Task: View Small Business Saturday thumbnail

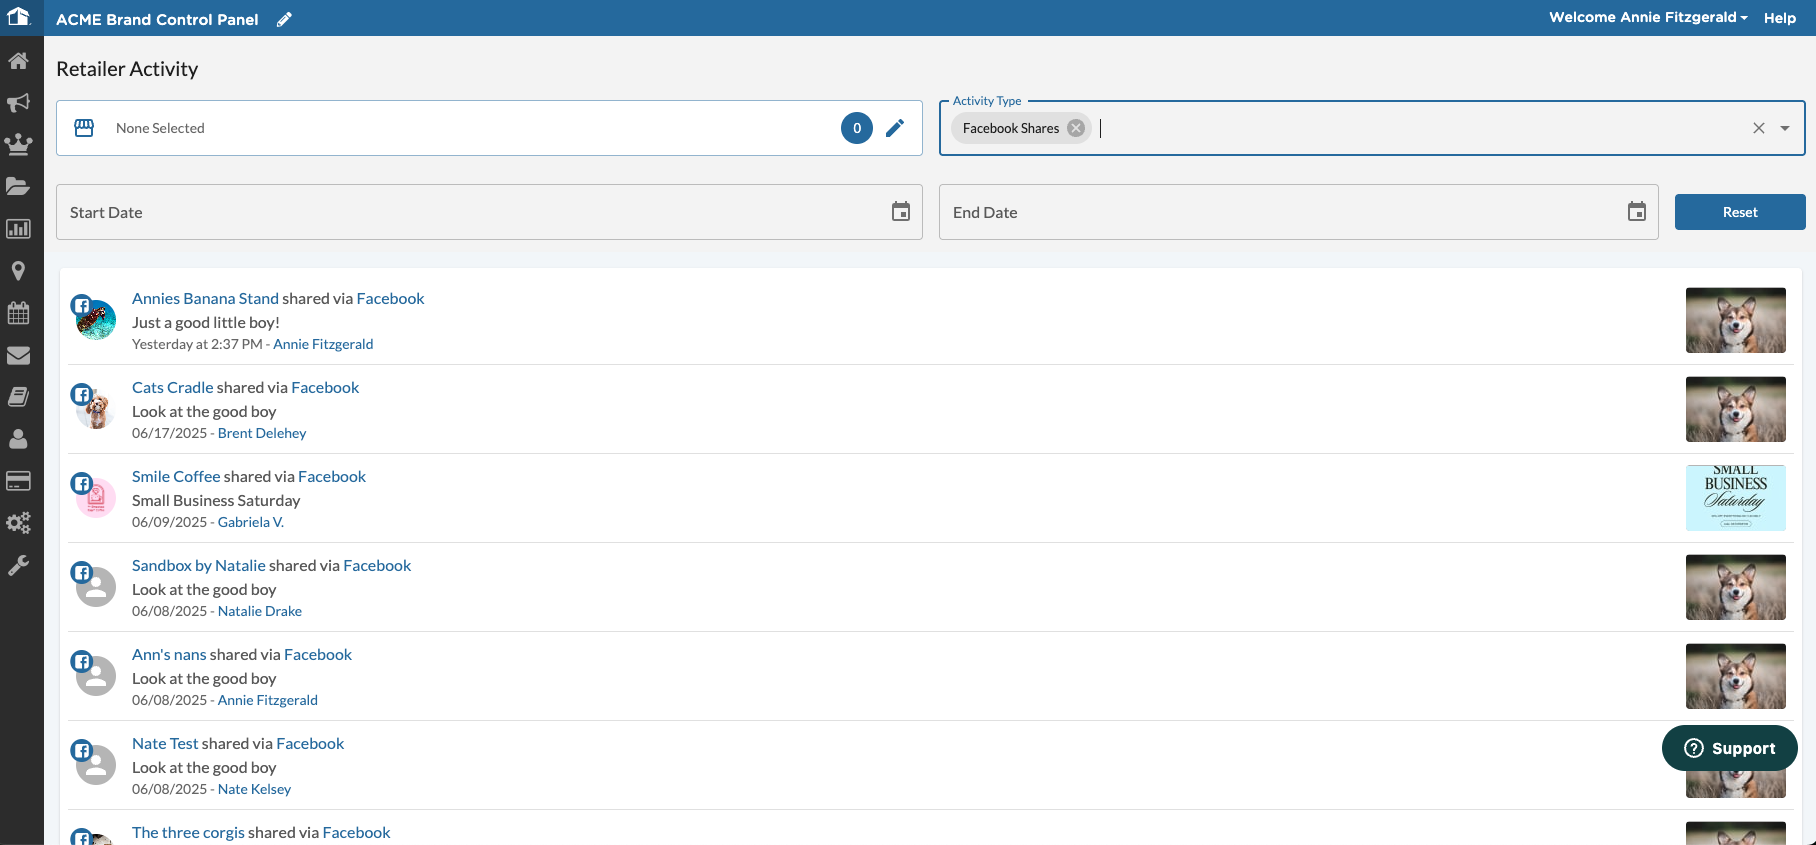Action: coord(1736,498)
